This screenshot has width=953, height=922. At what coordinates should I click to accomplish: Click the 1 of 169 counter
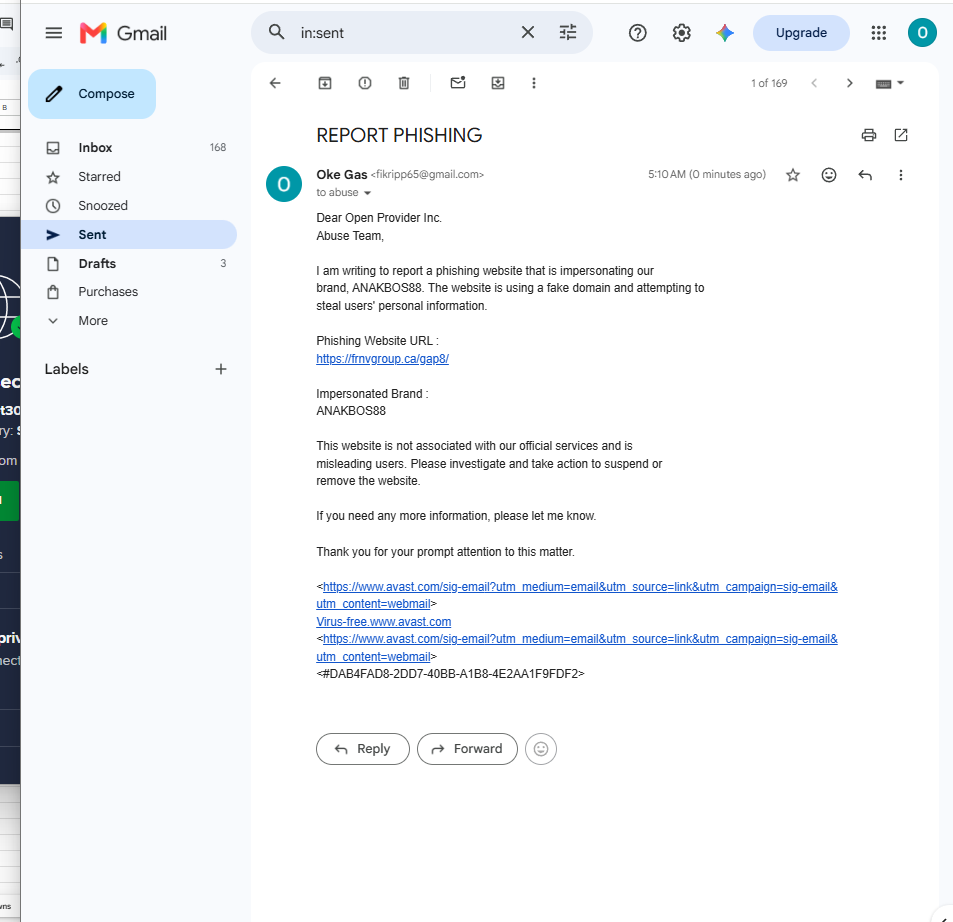(769, 83)
